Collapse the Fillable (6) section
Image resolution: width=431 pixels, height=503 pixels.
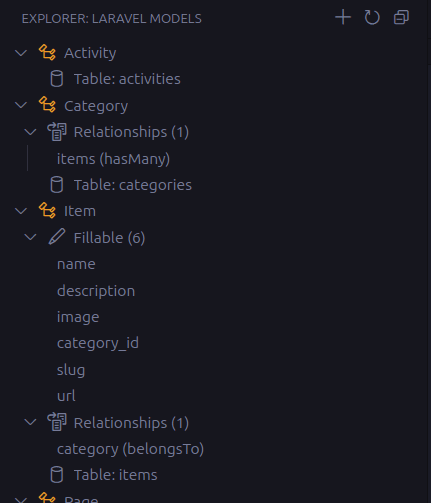[x=31, y=237]
